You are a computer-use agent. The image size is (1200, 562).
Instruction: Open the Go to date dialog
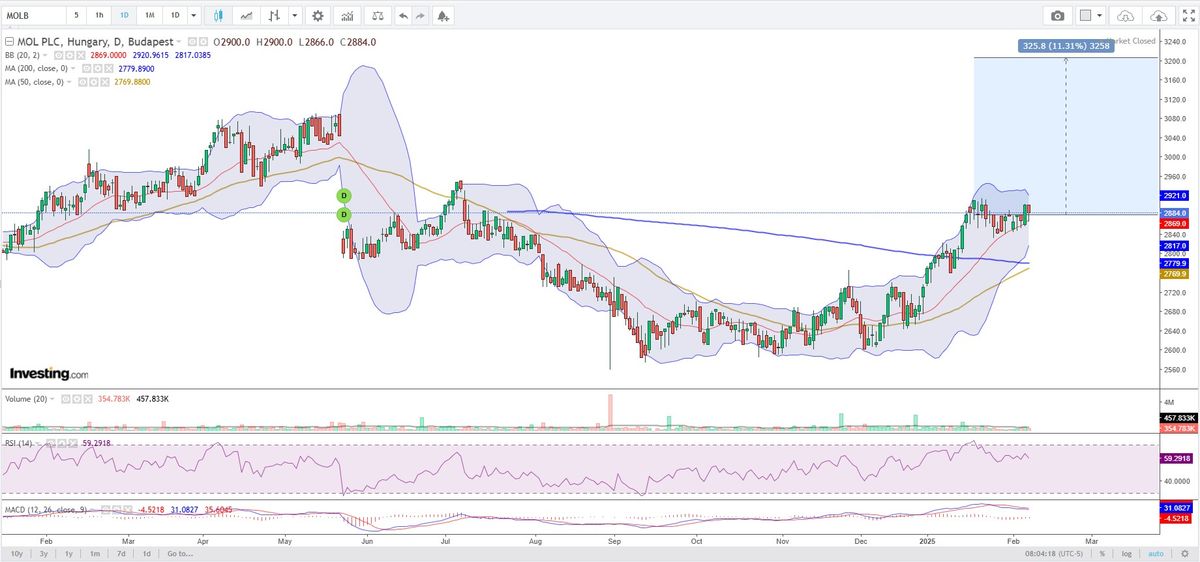click(x=180, y=553)
